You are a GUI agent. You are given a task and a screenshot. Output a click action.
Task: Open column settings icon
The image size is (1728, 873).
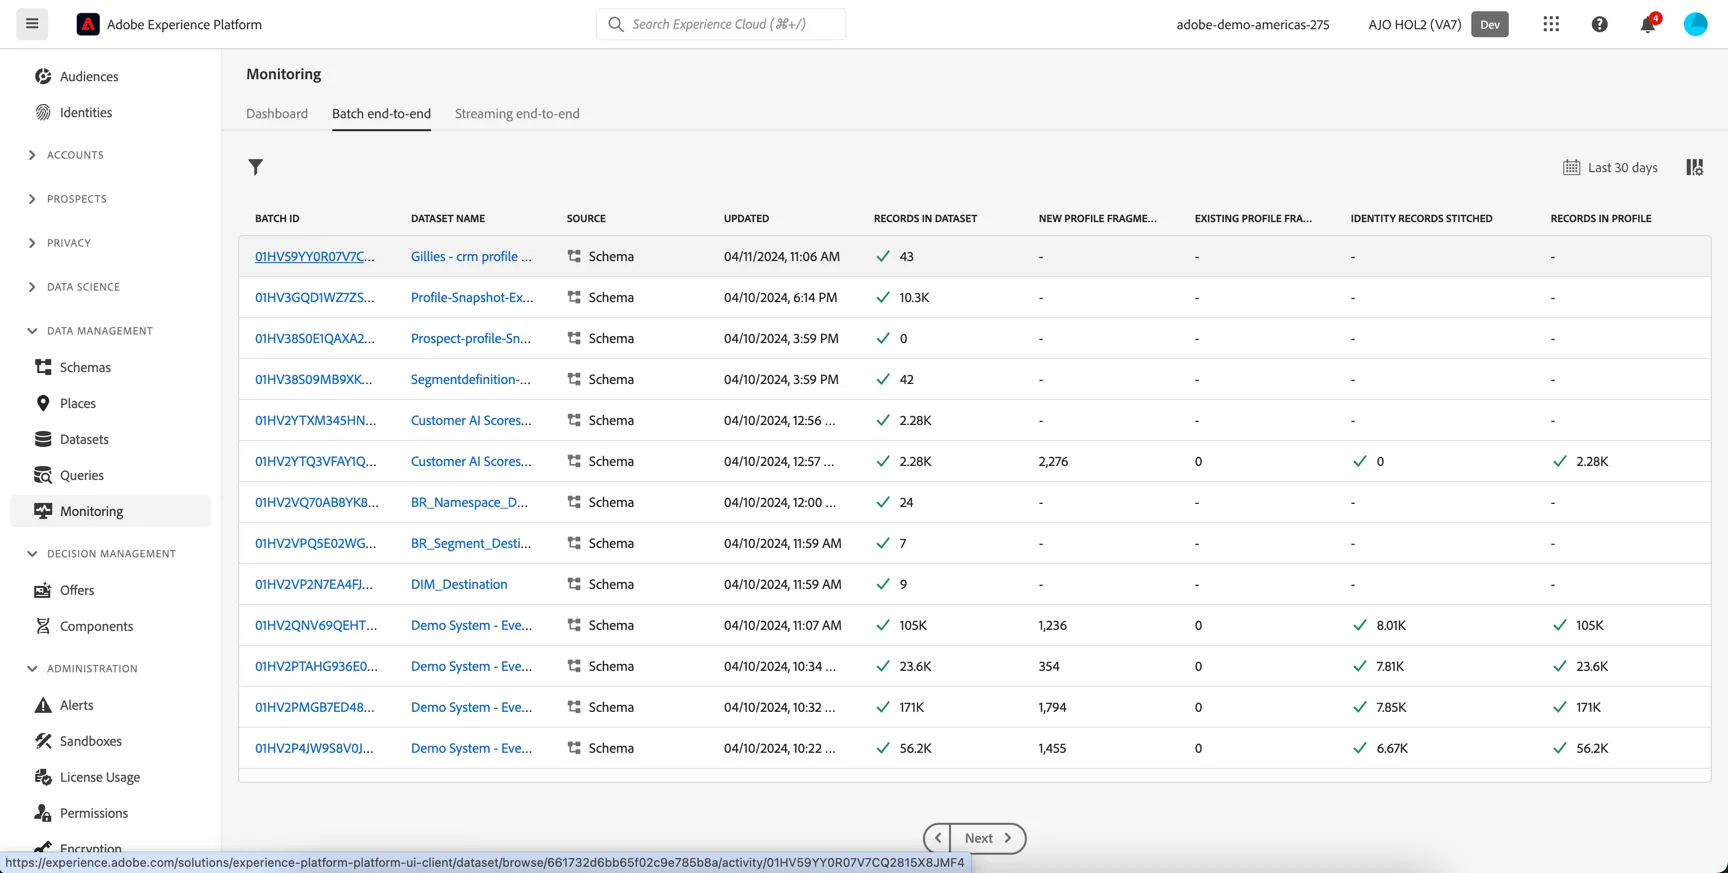(x=1695, y=167)
